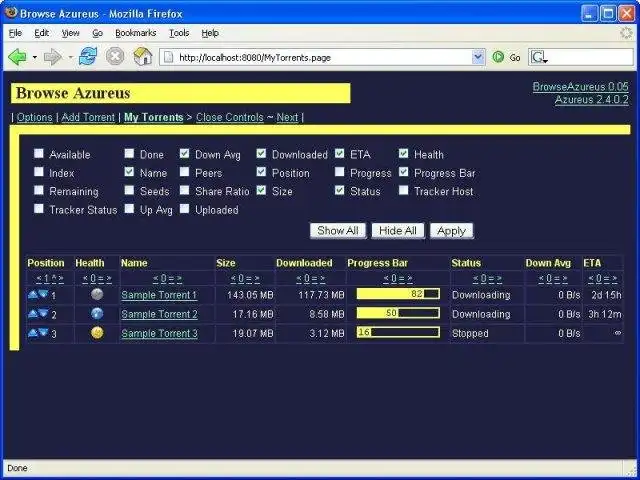Disable the Position column checkbox
This screenshot has height=480, width=640.
point(261,172)
